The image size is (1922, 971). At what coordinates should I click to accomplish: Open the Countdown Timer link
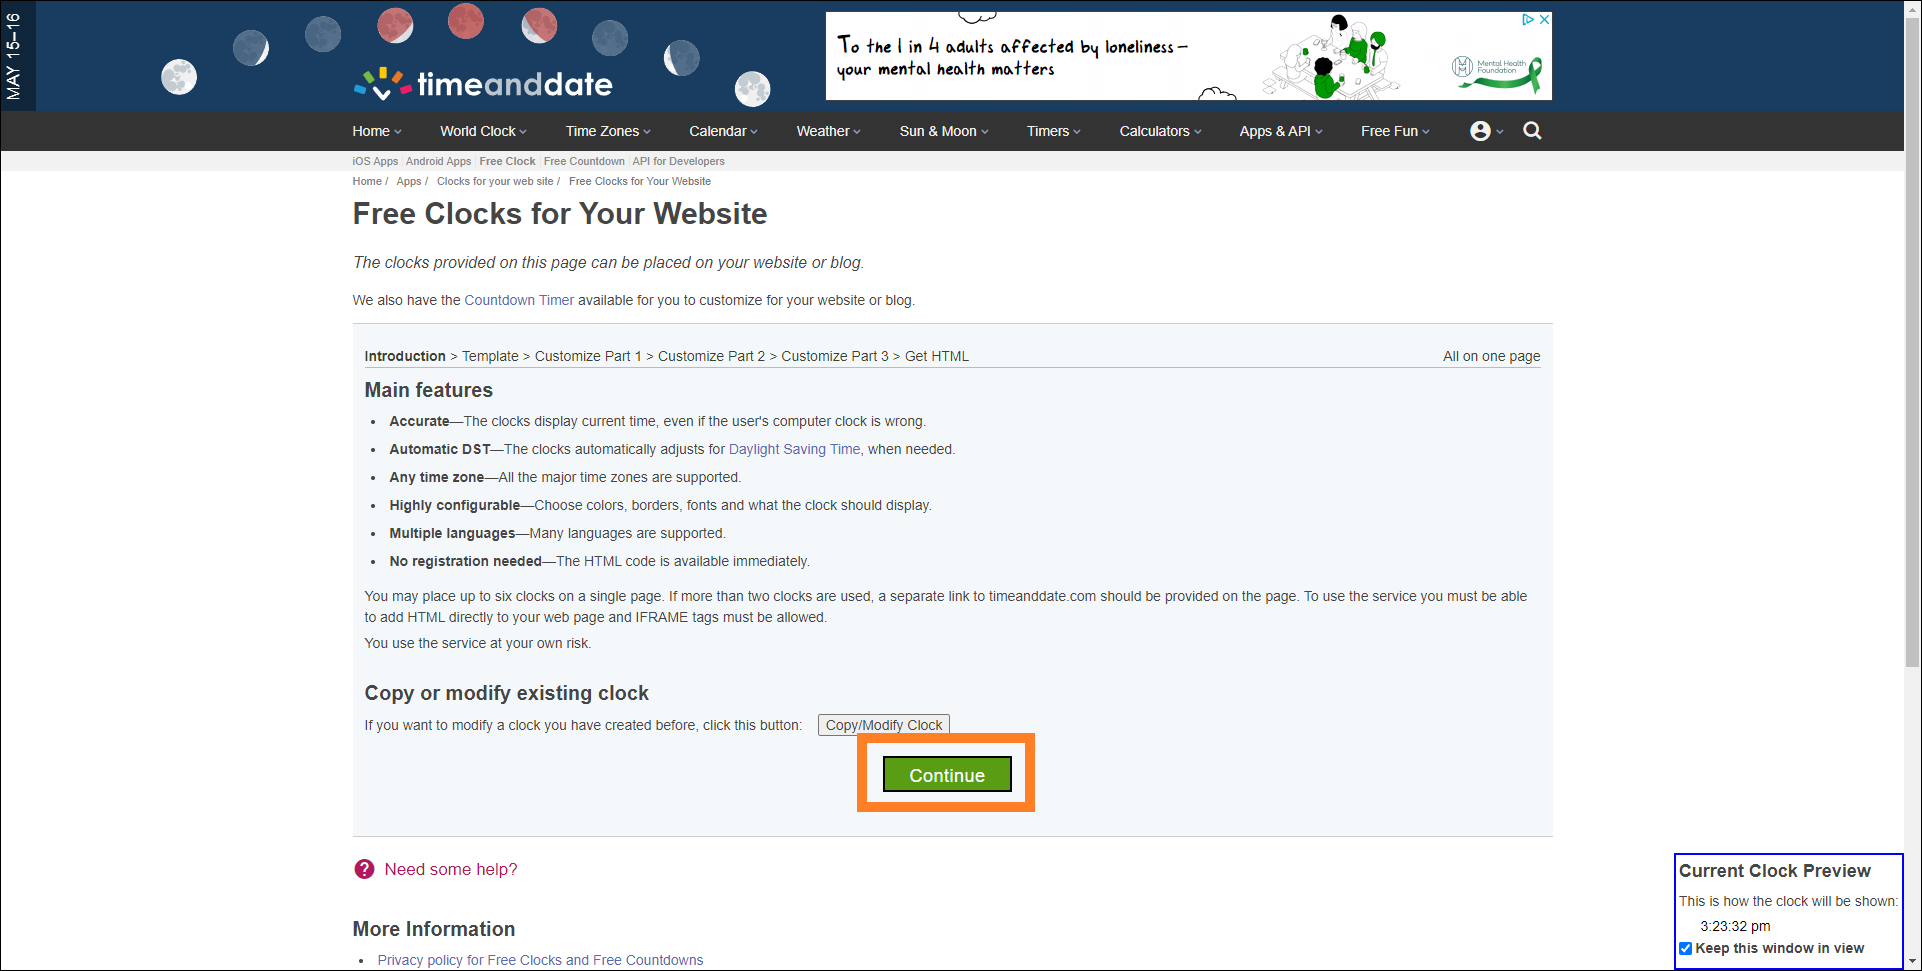pos(519,300)
